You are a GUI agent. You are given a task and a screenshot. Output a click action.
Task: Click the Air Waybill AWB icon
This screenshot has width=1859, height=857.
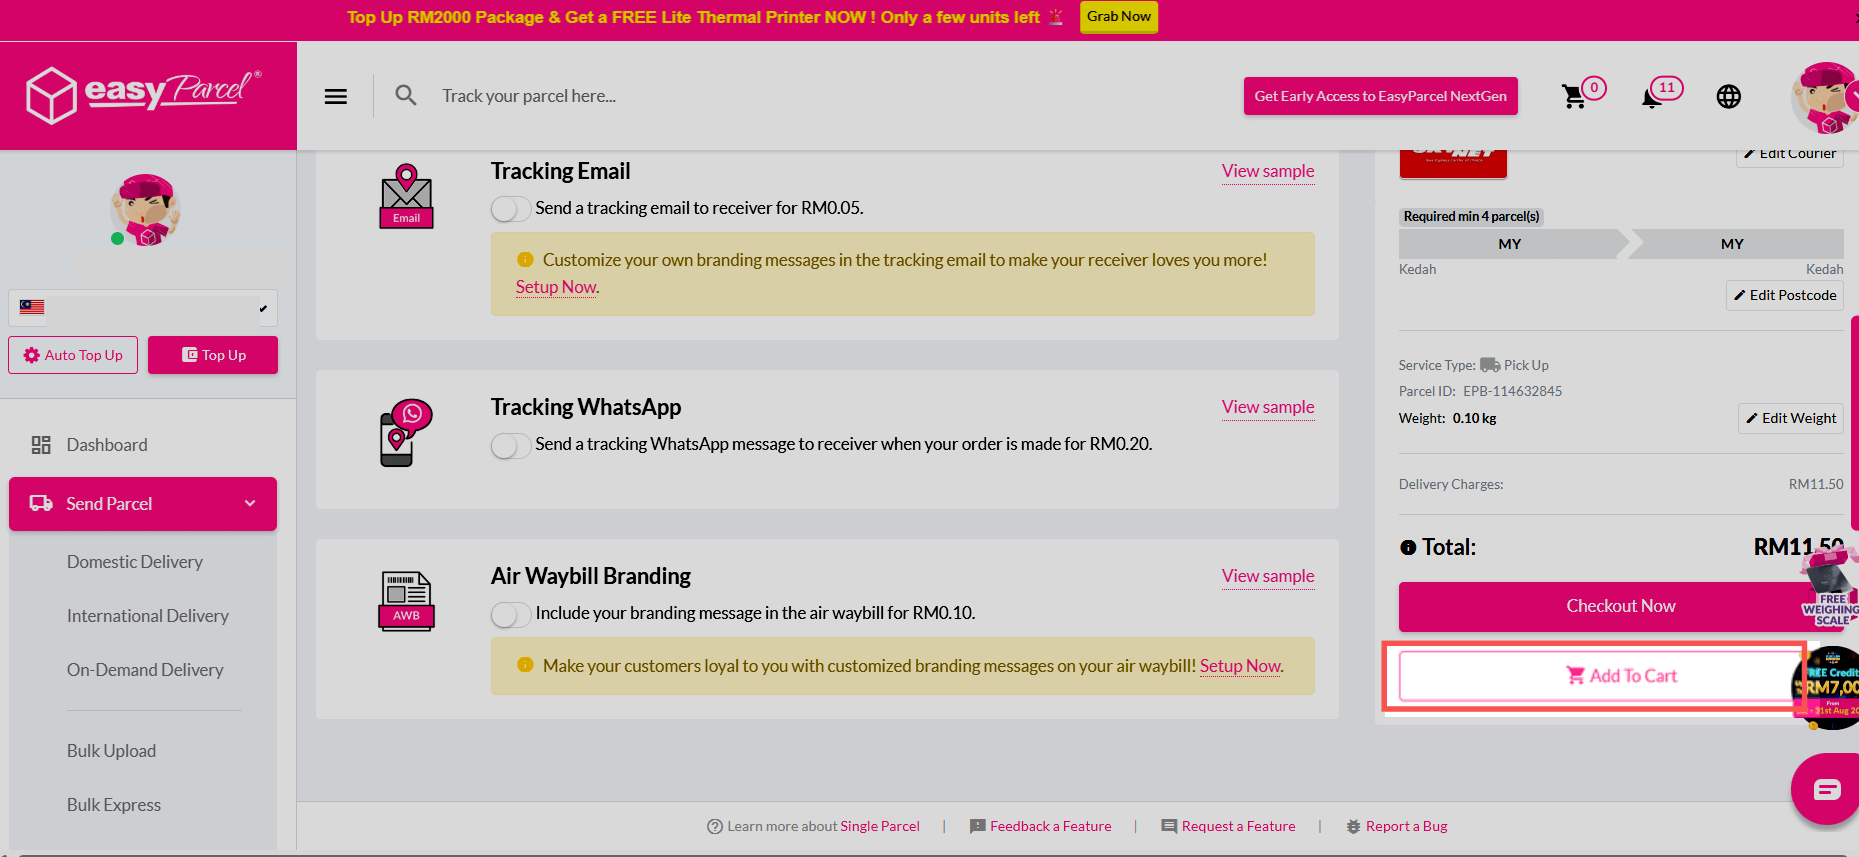[x=406, y=601]
